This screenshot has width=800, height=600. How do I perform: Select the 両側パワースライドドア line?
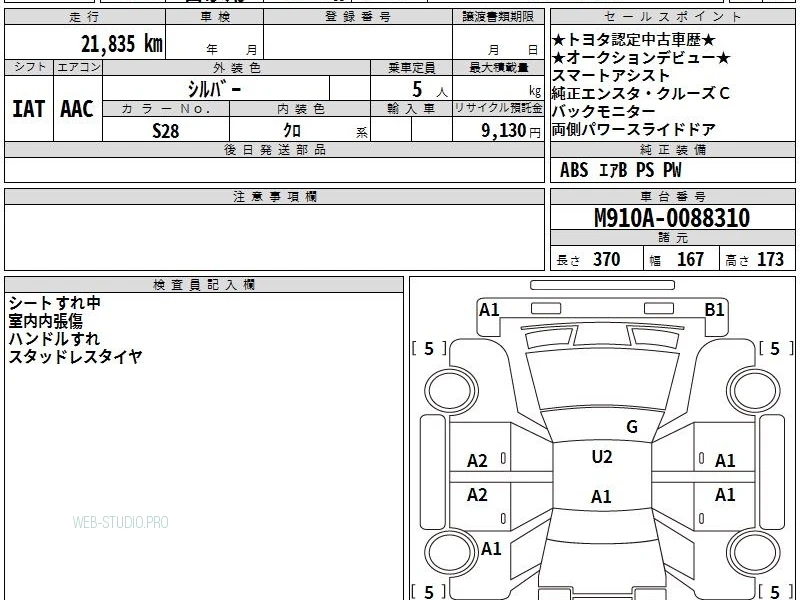(634, 130)
